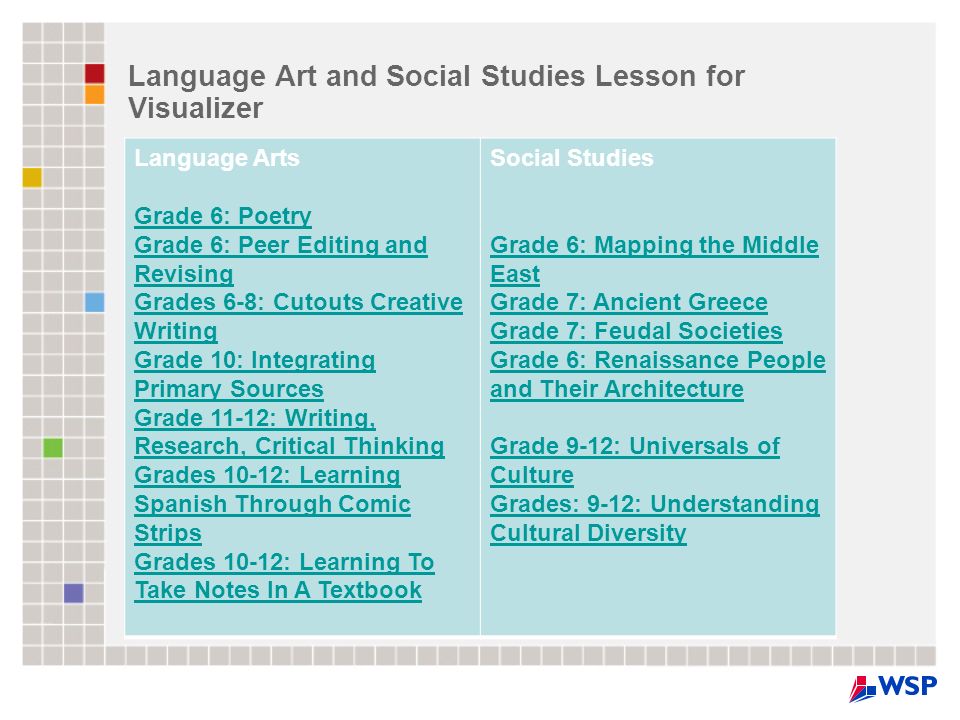This screenshot has width=960, height=720.
Task: Follow the Grade 7: Ancient Greece link
Action: pyautogui.click(x=629, y=302)
